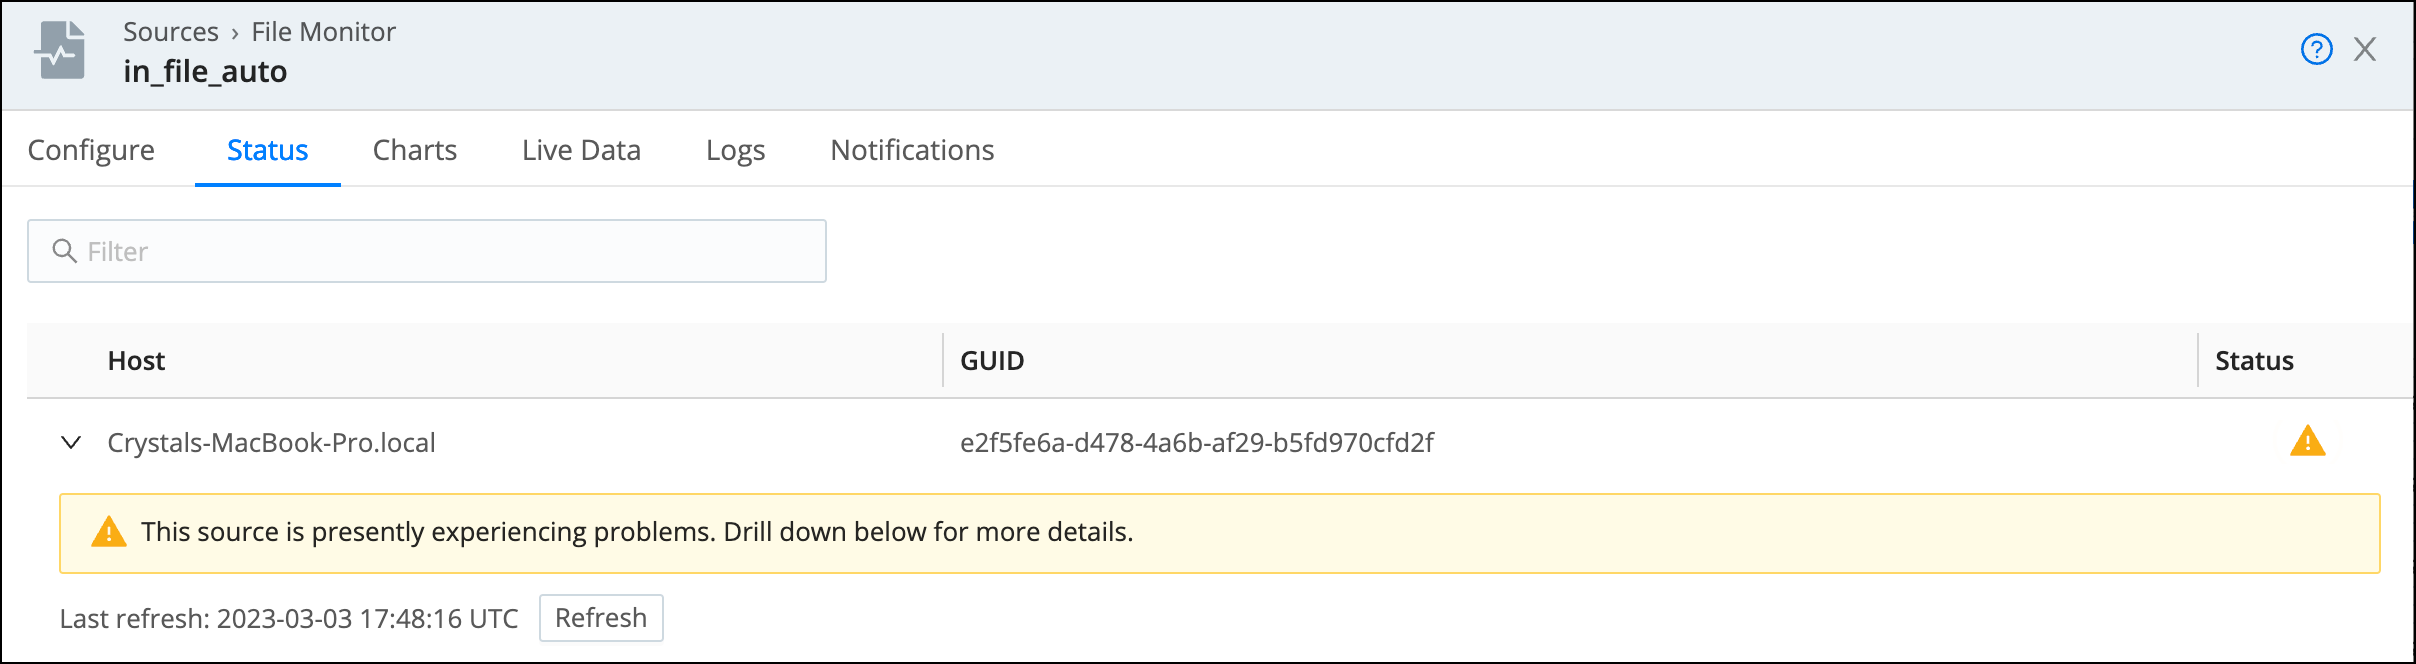Go to the Live Data tab
Screen dimensions: 2416x664
point(581,150)
